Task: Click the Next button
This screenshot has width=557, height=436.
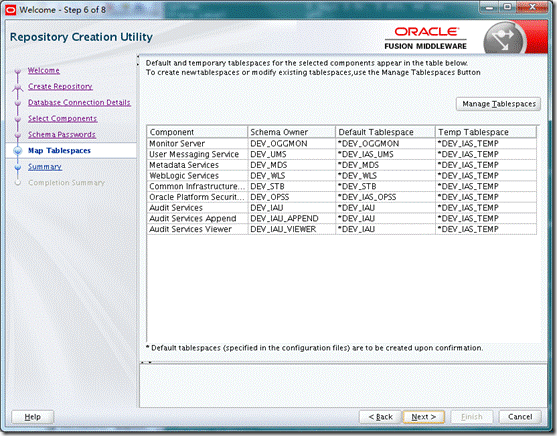Action: coord(423,417)
